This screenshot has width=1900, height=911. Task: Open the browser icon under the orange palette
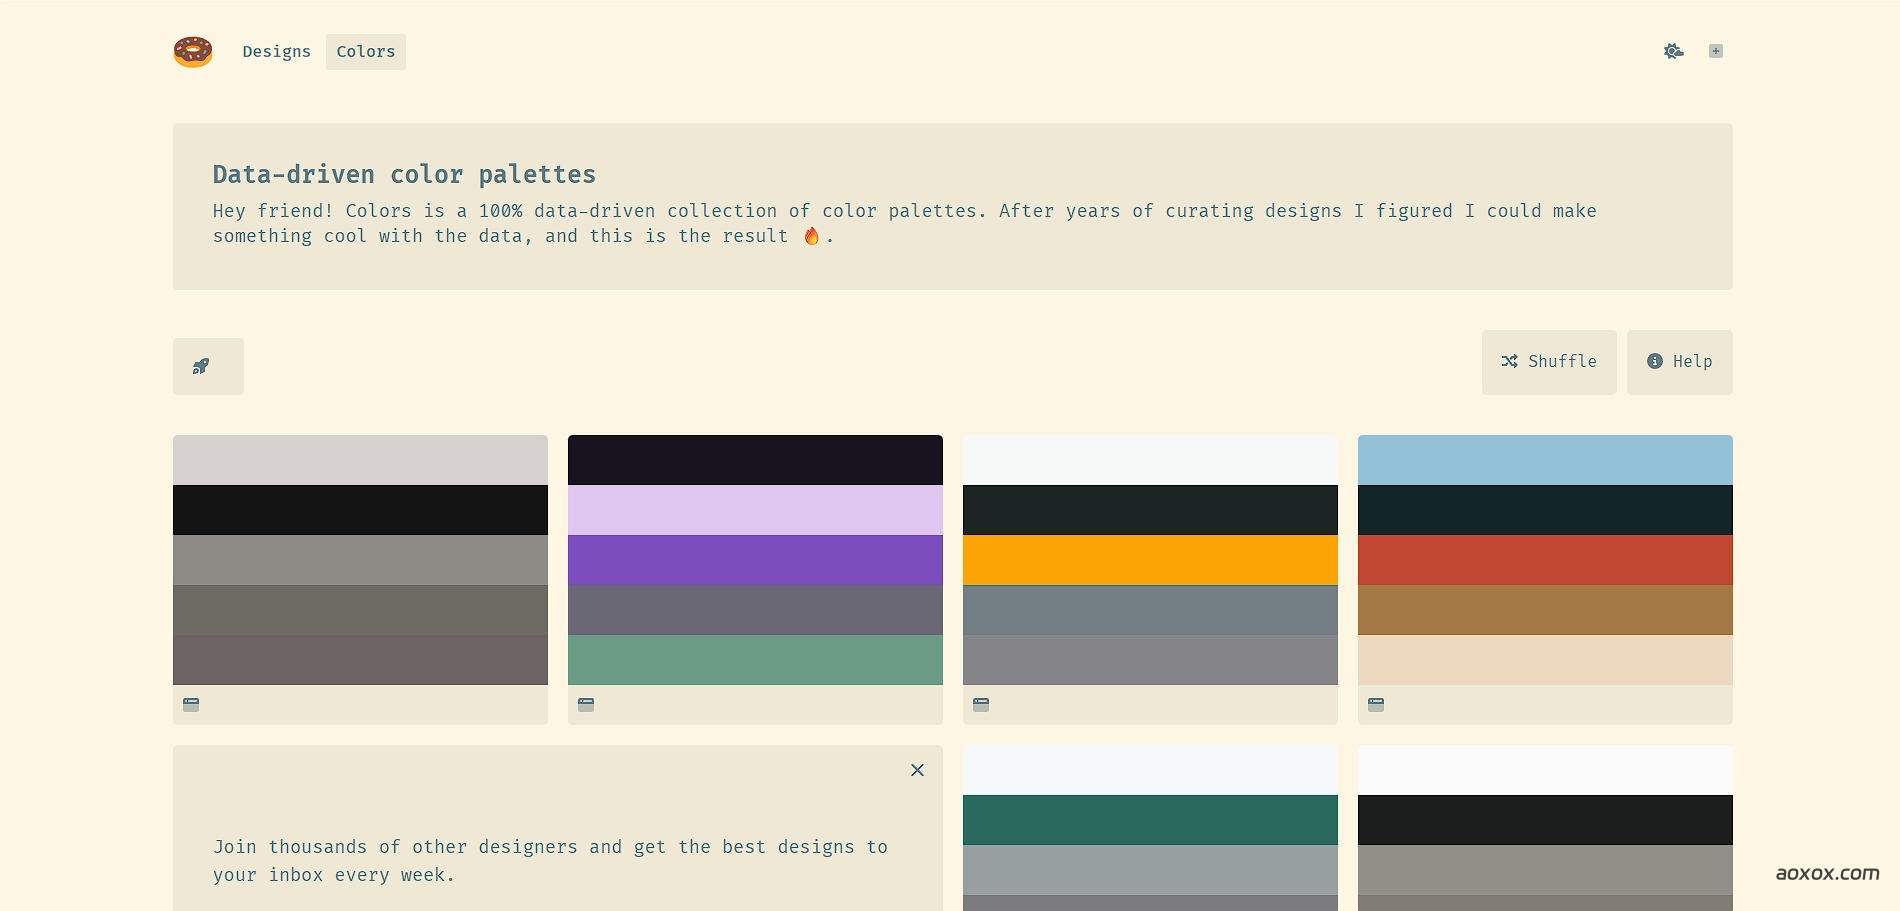(979, 704)
